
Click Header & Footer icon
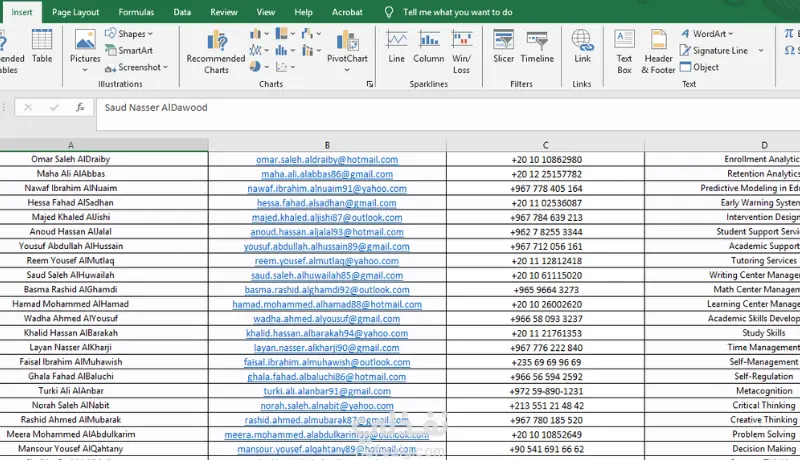coord(658,51)
